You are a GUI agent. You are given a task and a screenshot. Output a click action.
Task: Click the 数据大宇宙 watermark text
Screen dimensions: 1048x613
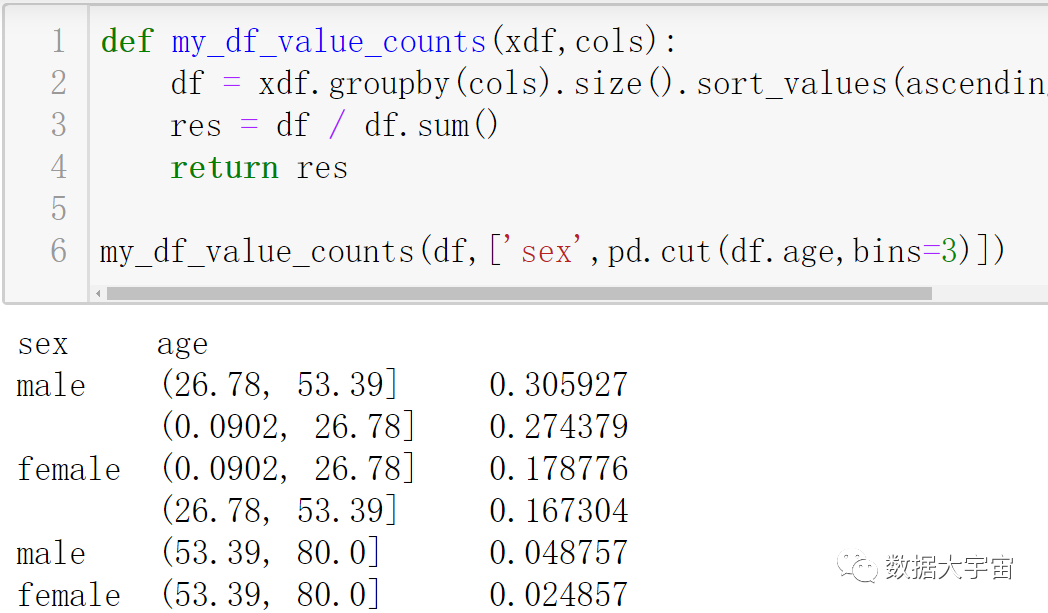(x=948, y=567)
